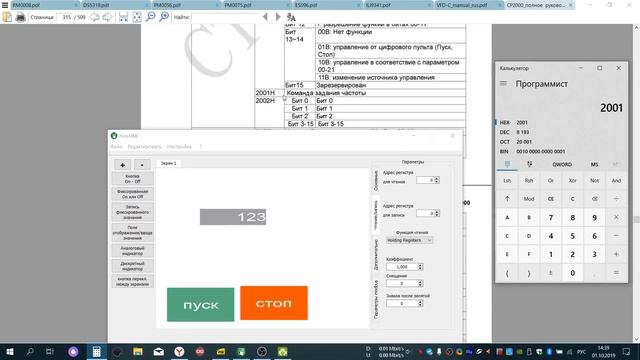
Task: Remove a screen with the minus button in miniHMI
Action: [x=142, y=165]
